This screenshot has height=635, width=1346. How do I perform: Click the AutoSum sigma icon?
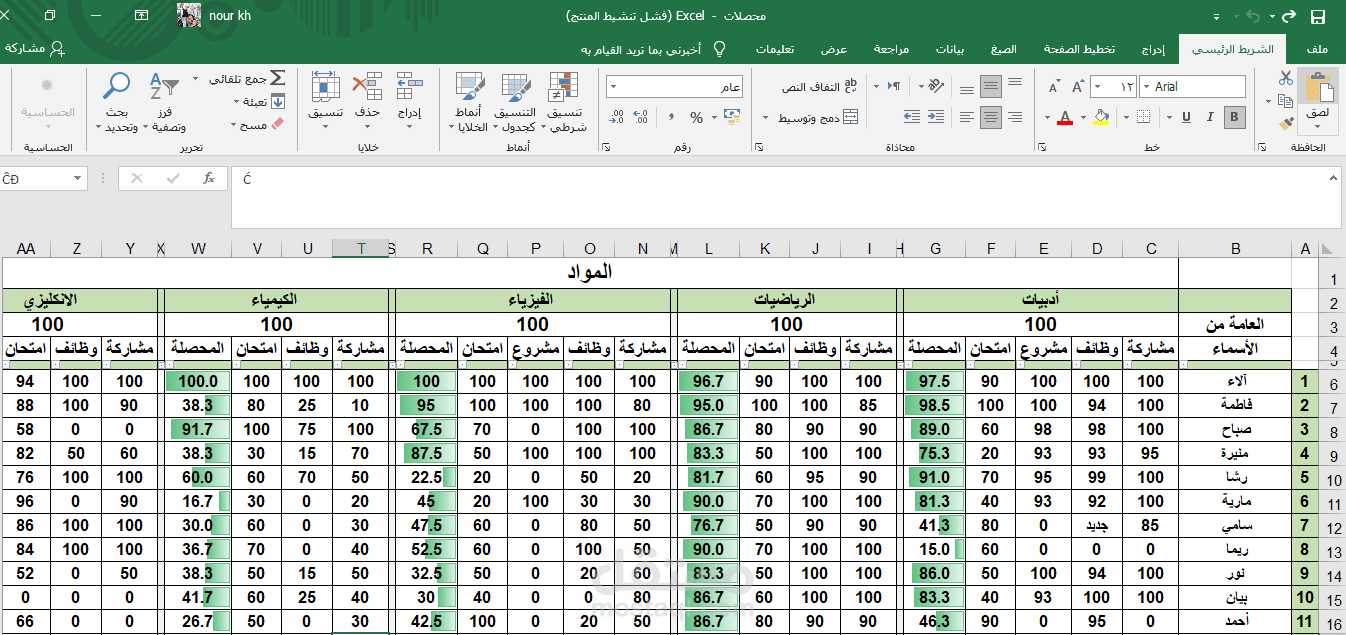pyautogui.click(x=277, y=78)
